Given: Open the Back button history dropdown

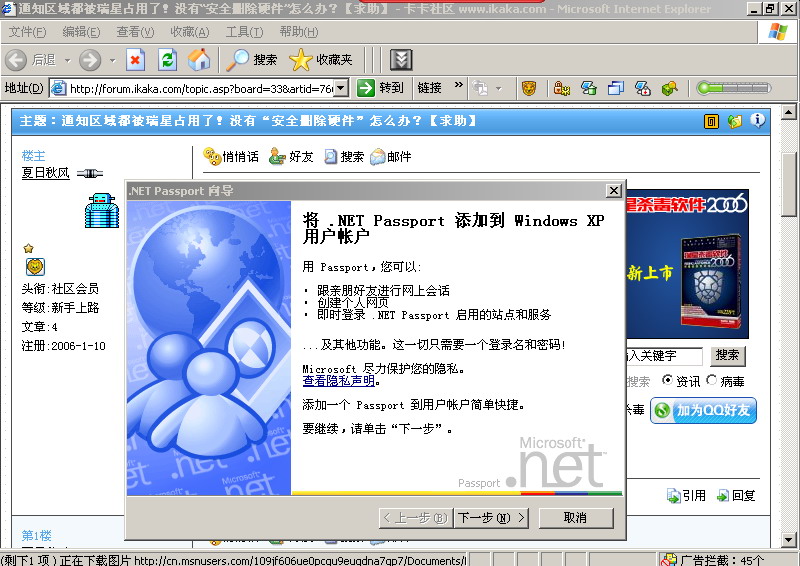Looking at the screenshot, I should click(67, 61).
